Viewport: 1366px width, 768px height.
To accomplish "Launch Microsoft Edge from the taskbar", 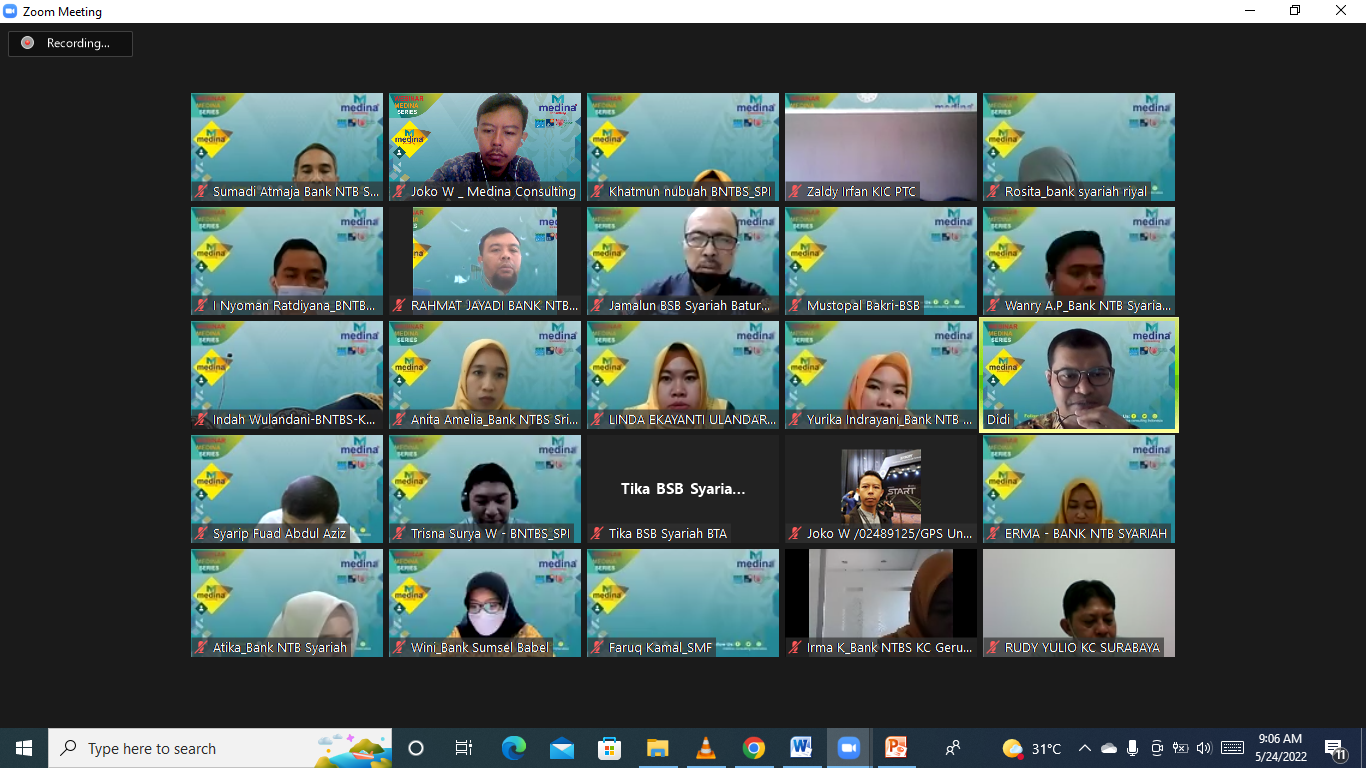I will 513,748.
